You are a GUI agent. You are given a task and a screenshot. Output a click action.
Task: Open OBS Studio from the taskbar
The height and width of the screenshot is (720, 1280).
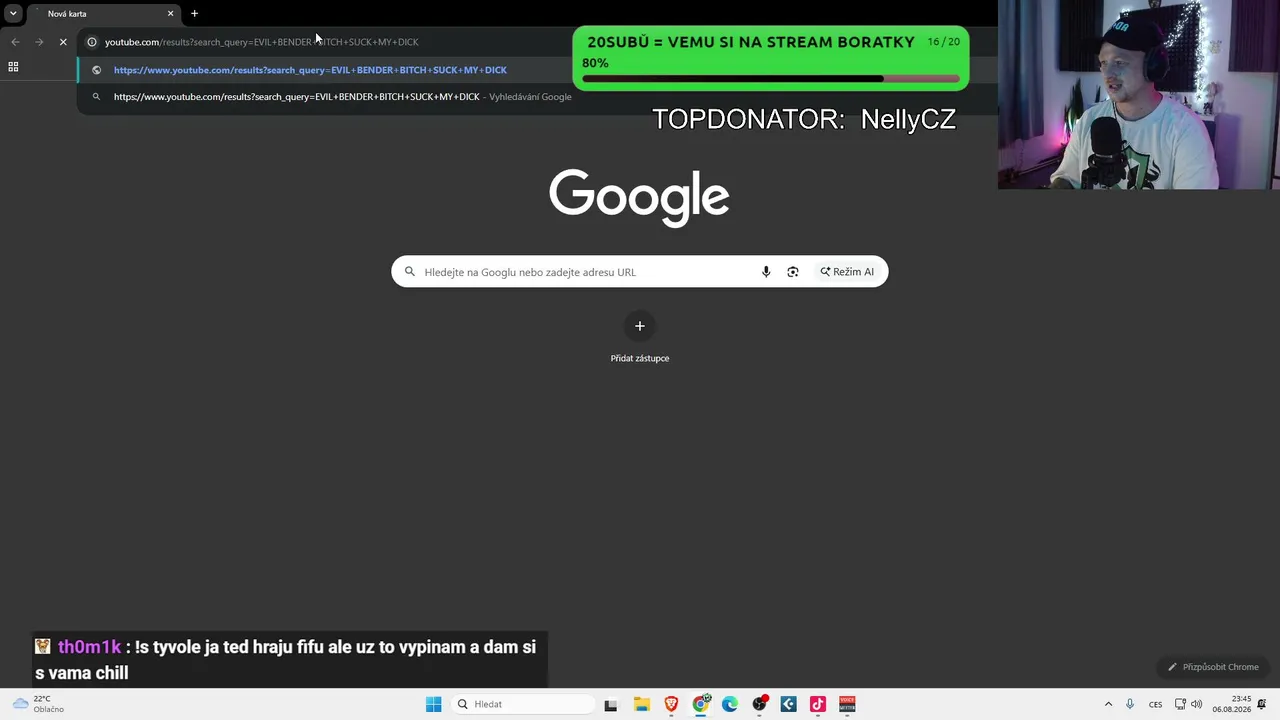point(760,704)
